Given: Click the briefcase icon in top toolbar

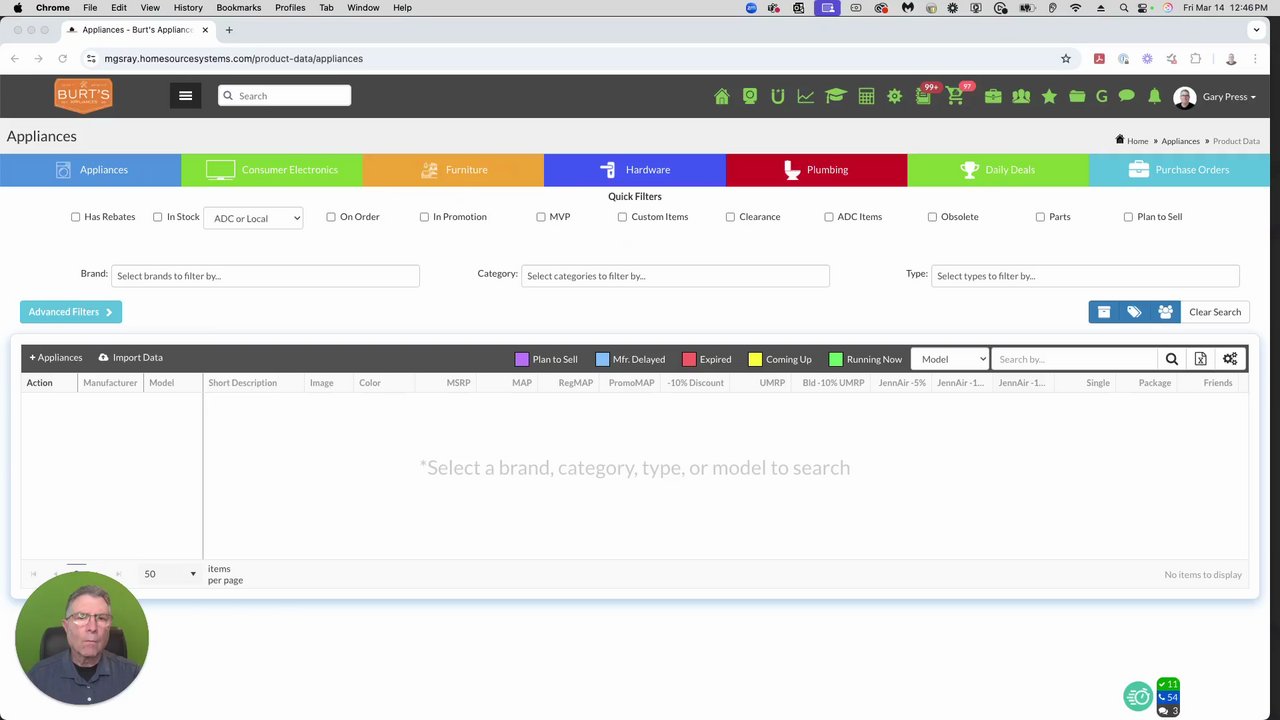Looking at the screenshot, I should coord(993,96).
